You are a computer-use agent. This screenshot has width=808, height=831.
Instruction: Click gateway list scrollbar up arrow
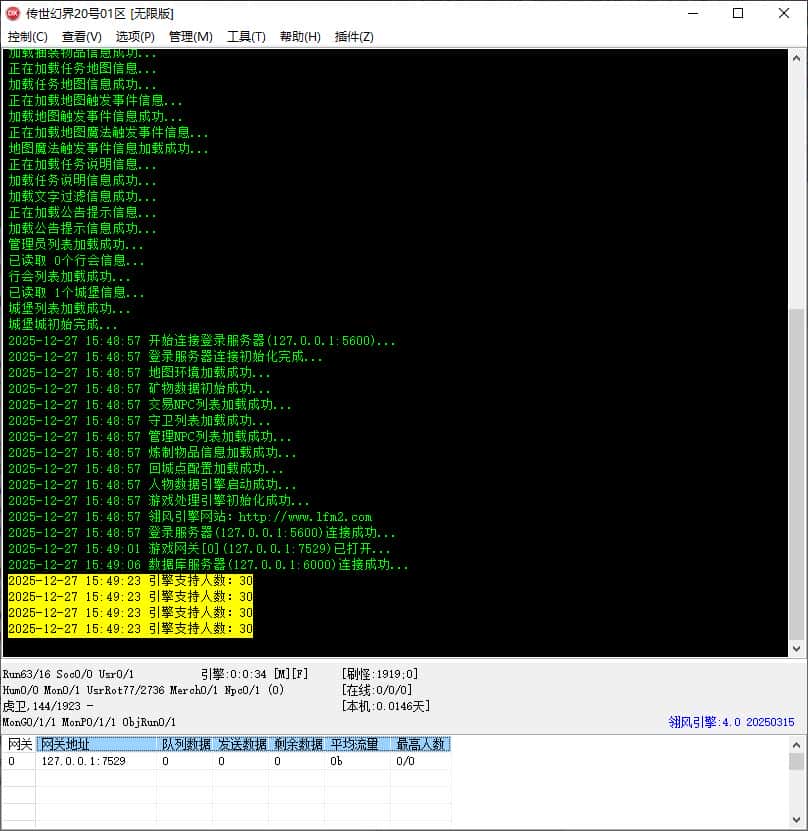click(x=796, y=745)
